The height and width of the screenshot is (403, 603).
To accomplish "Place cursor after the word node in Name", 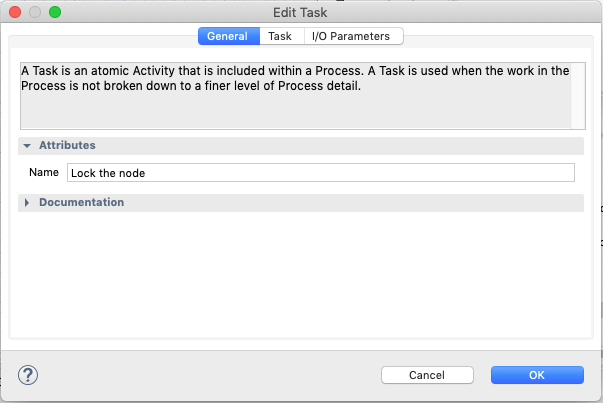I will 146,173.
